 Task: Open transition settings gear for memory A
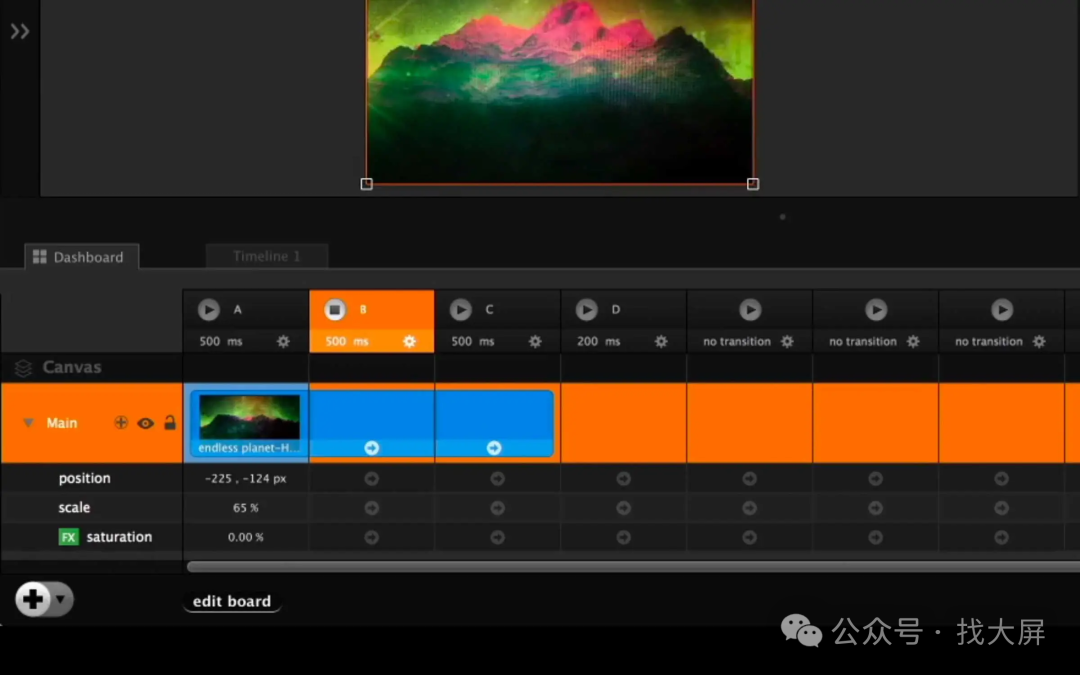283,341
